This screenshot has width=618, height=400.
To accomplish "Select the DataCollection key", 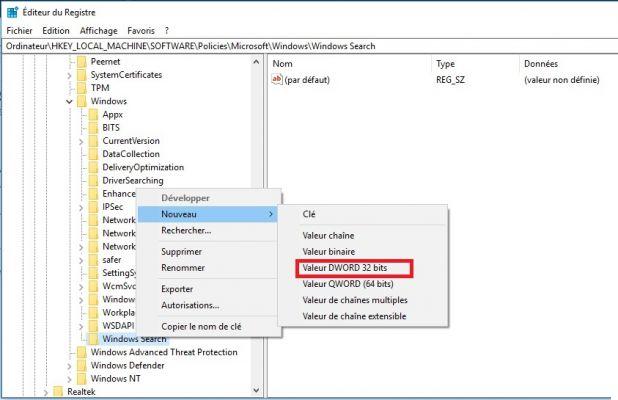I will (x=131, y=154).
